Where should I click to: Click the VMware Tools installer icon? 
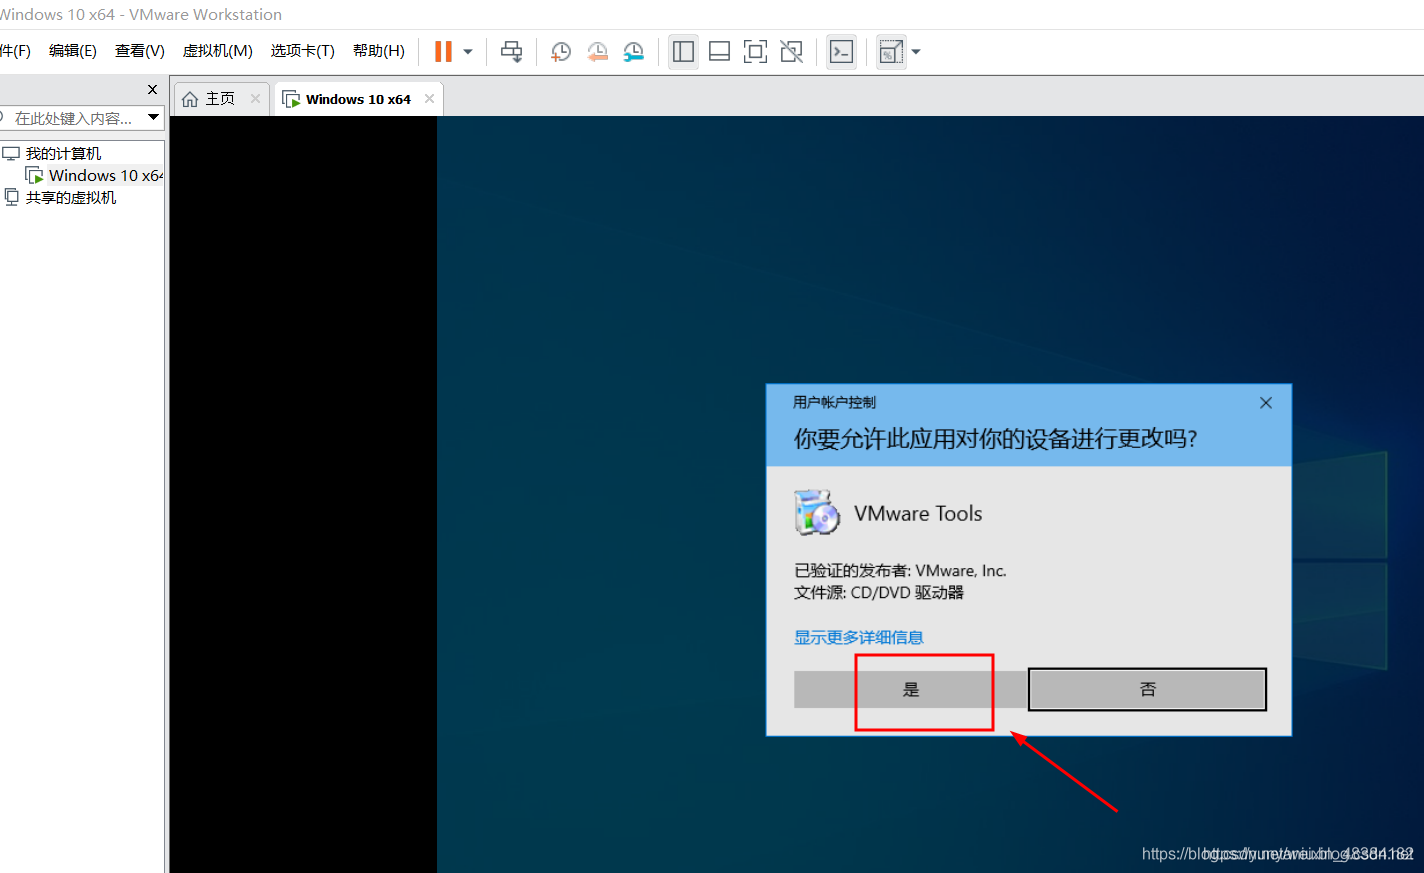817,513
